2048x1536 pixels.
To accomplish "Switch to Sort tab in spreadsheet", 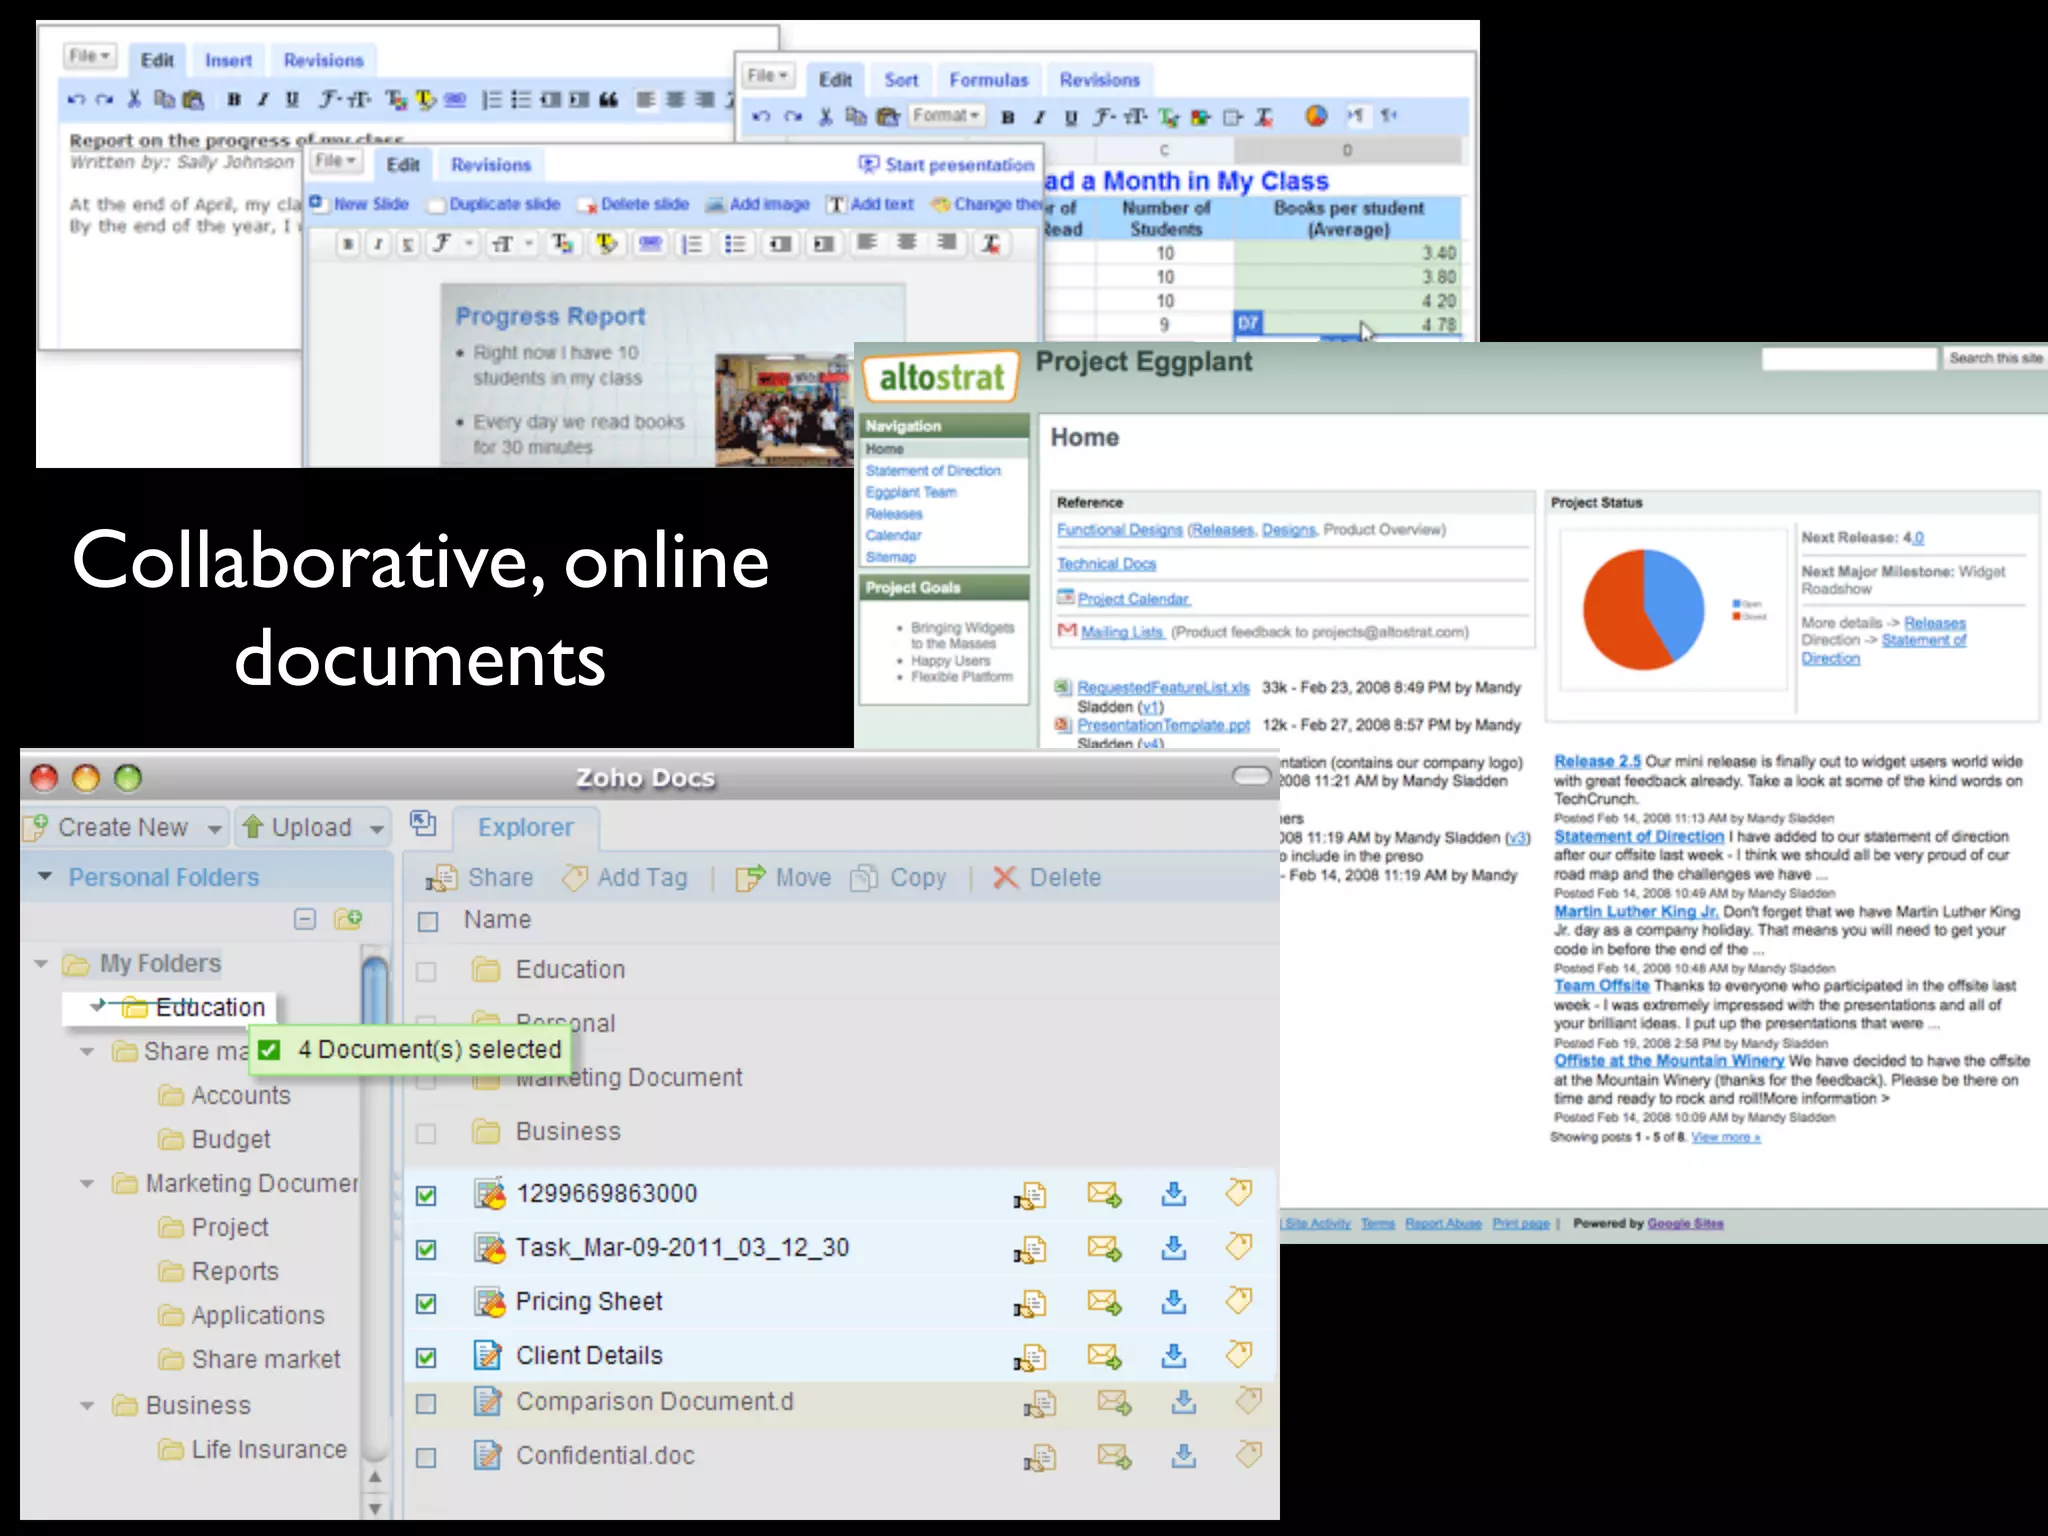I will (901, 80).
